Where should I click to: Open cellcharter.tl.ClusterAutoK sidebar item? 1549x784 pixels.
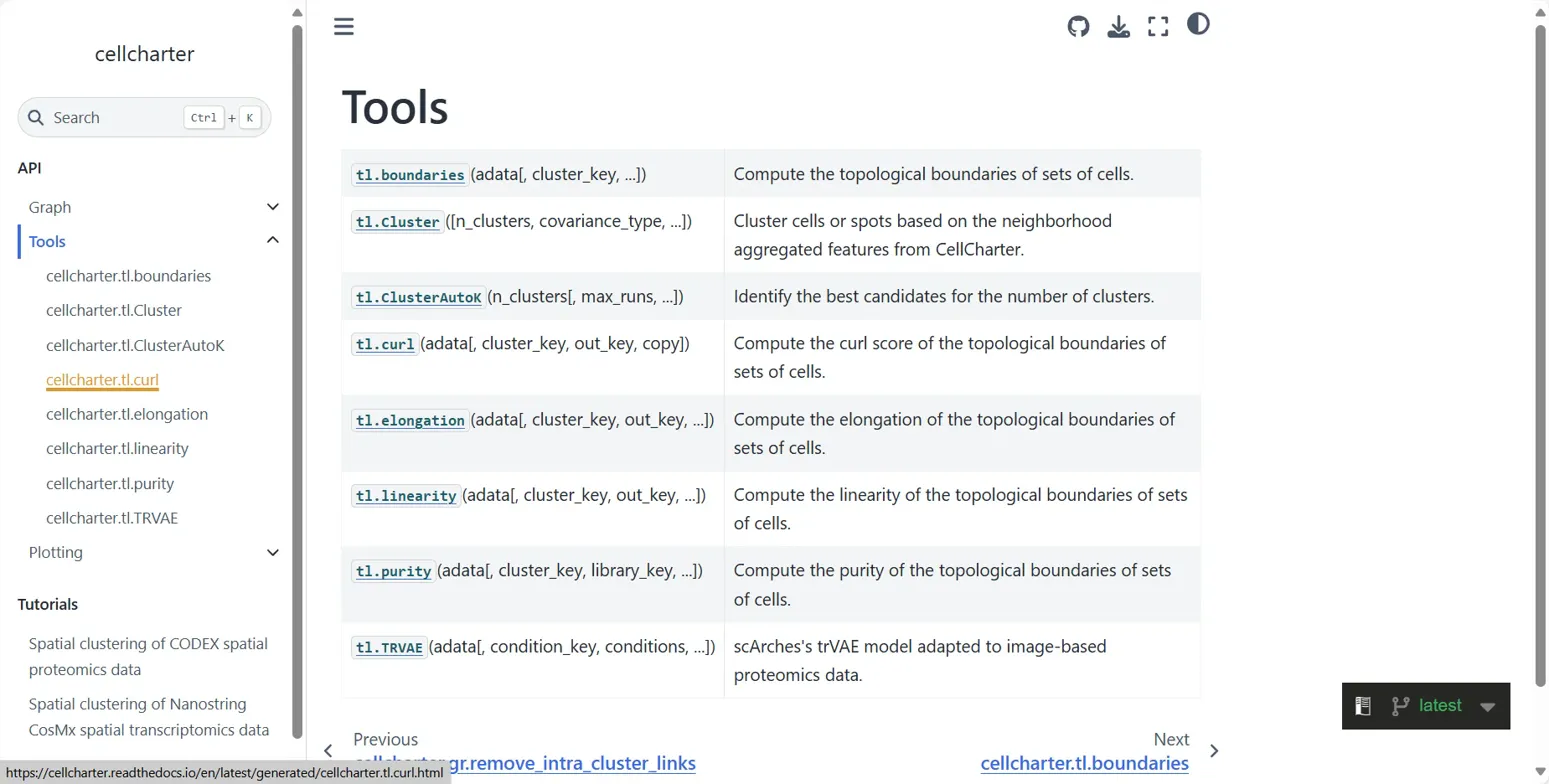[135, 345]
